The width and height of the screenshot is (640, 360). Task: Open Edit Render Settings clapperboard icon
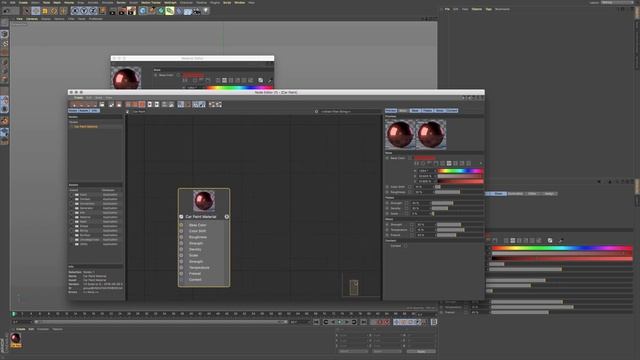[131, 11]
